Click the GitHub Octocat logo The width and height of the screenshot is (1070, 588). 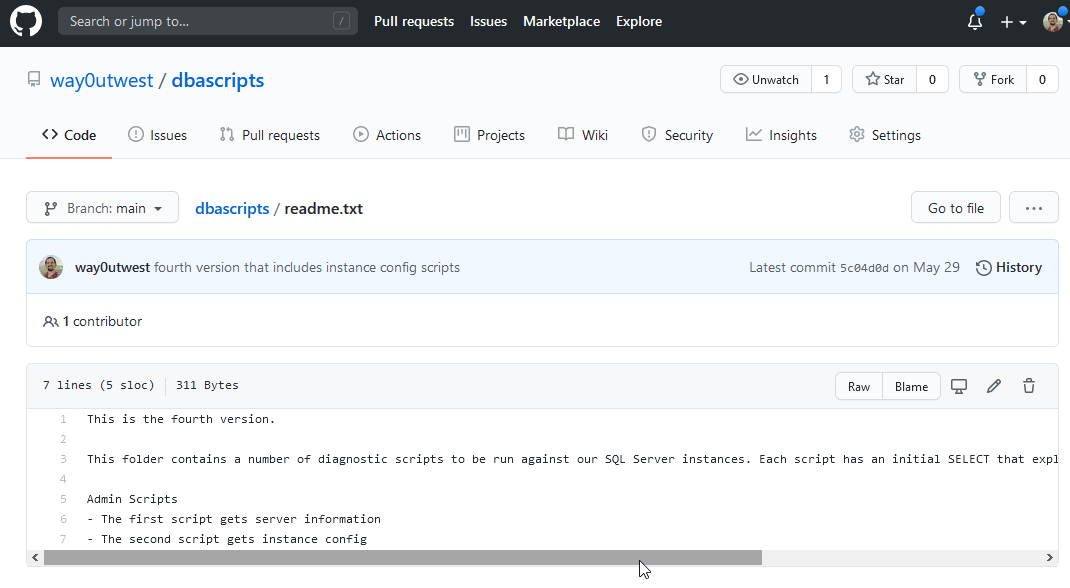[26, 22]
